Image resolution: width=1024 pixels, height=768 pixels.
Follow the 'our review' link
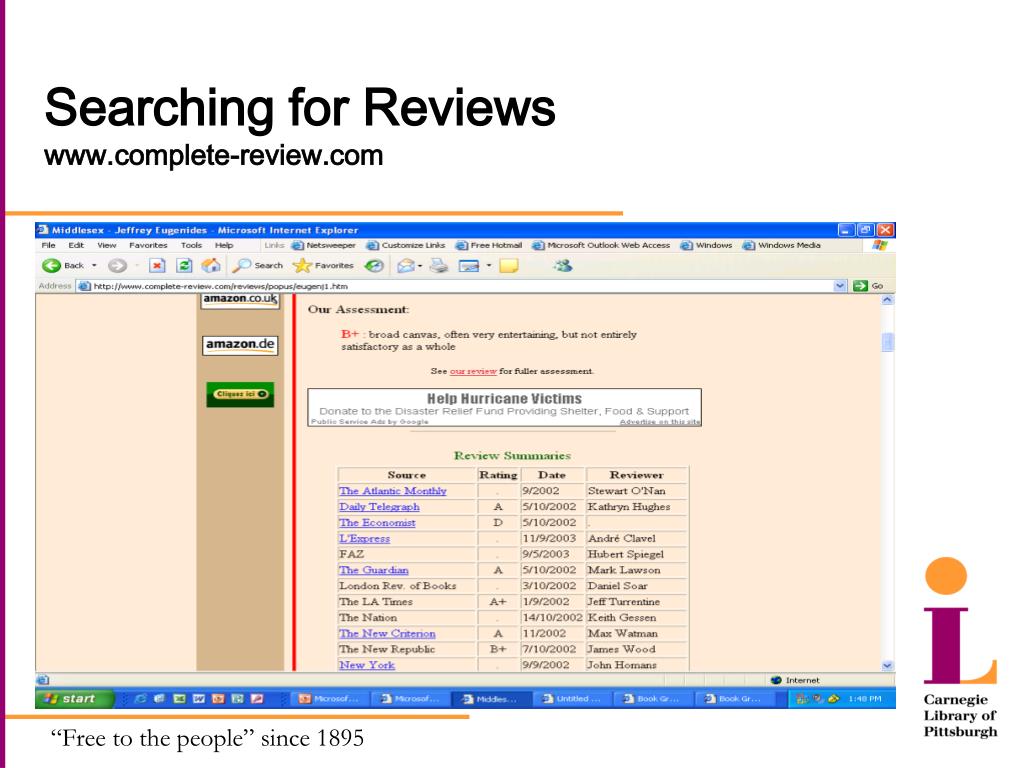pos(473,371)
